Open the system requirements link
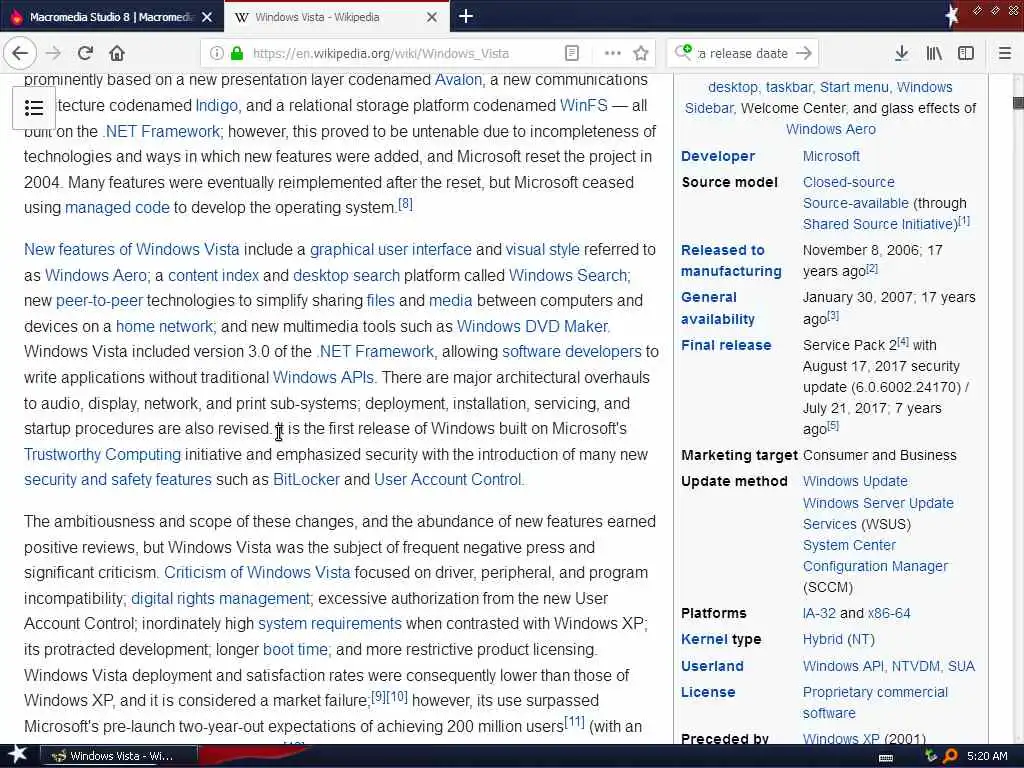 tap(330, 624)
